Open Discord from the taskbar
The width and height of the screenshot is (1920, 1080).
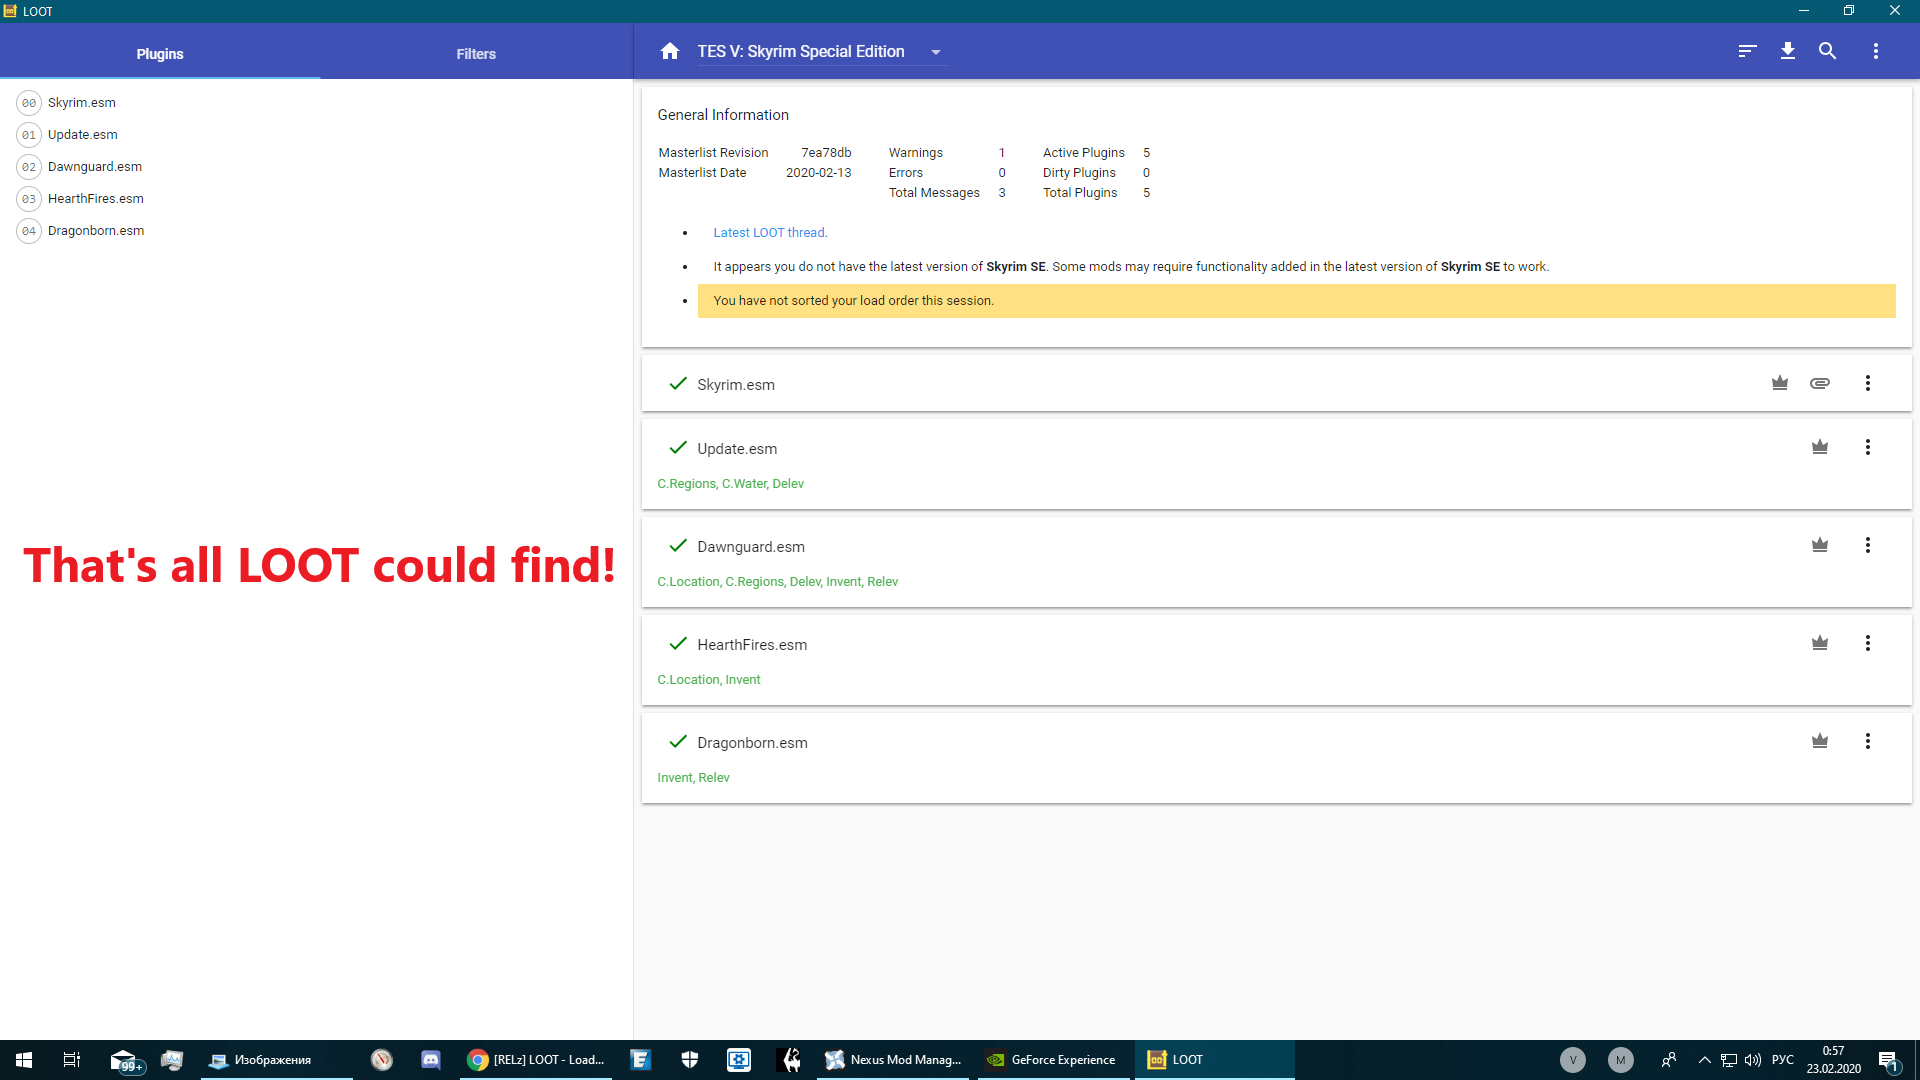(x=431, y=1060)
